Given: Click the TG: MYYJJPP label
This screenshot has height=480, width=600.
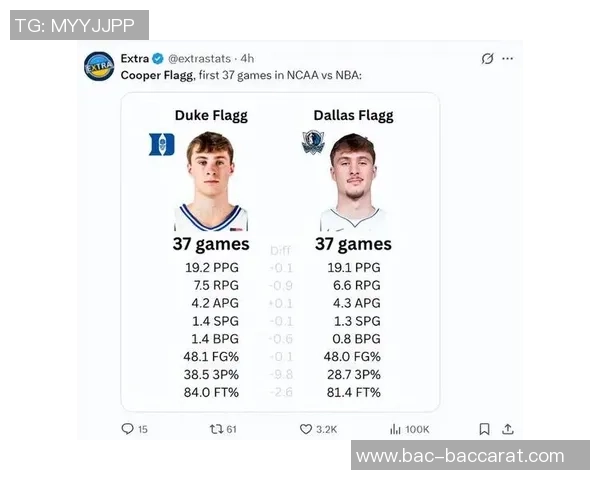Looking at the screenshot, I should pyautogui.click(x=79, y=25).
